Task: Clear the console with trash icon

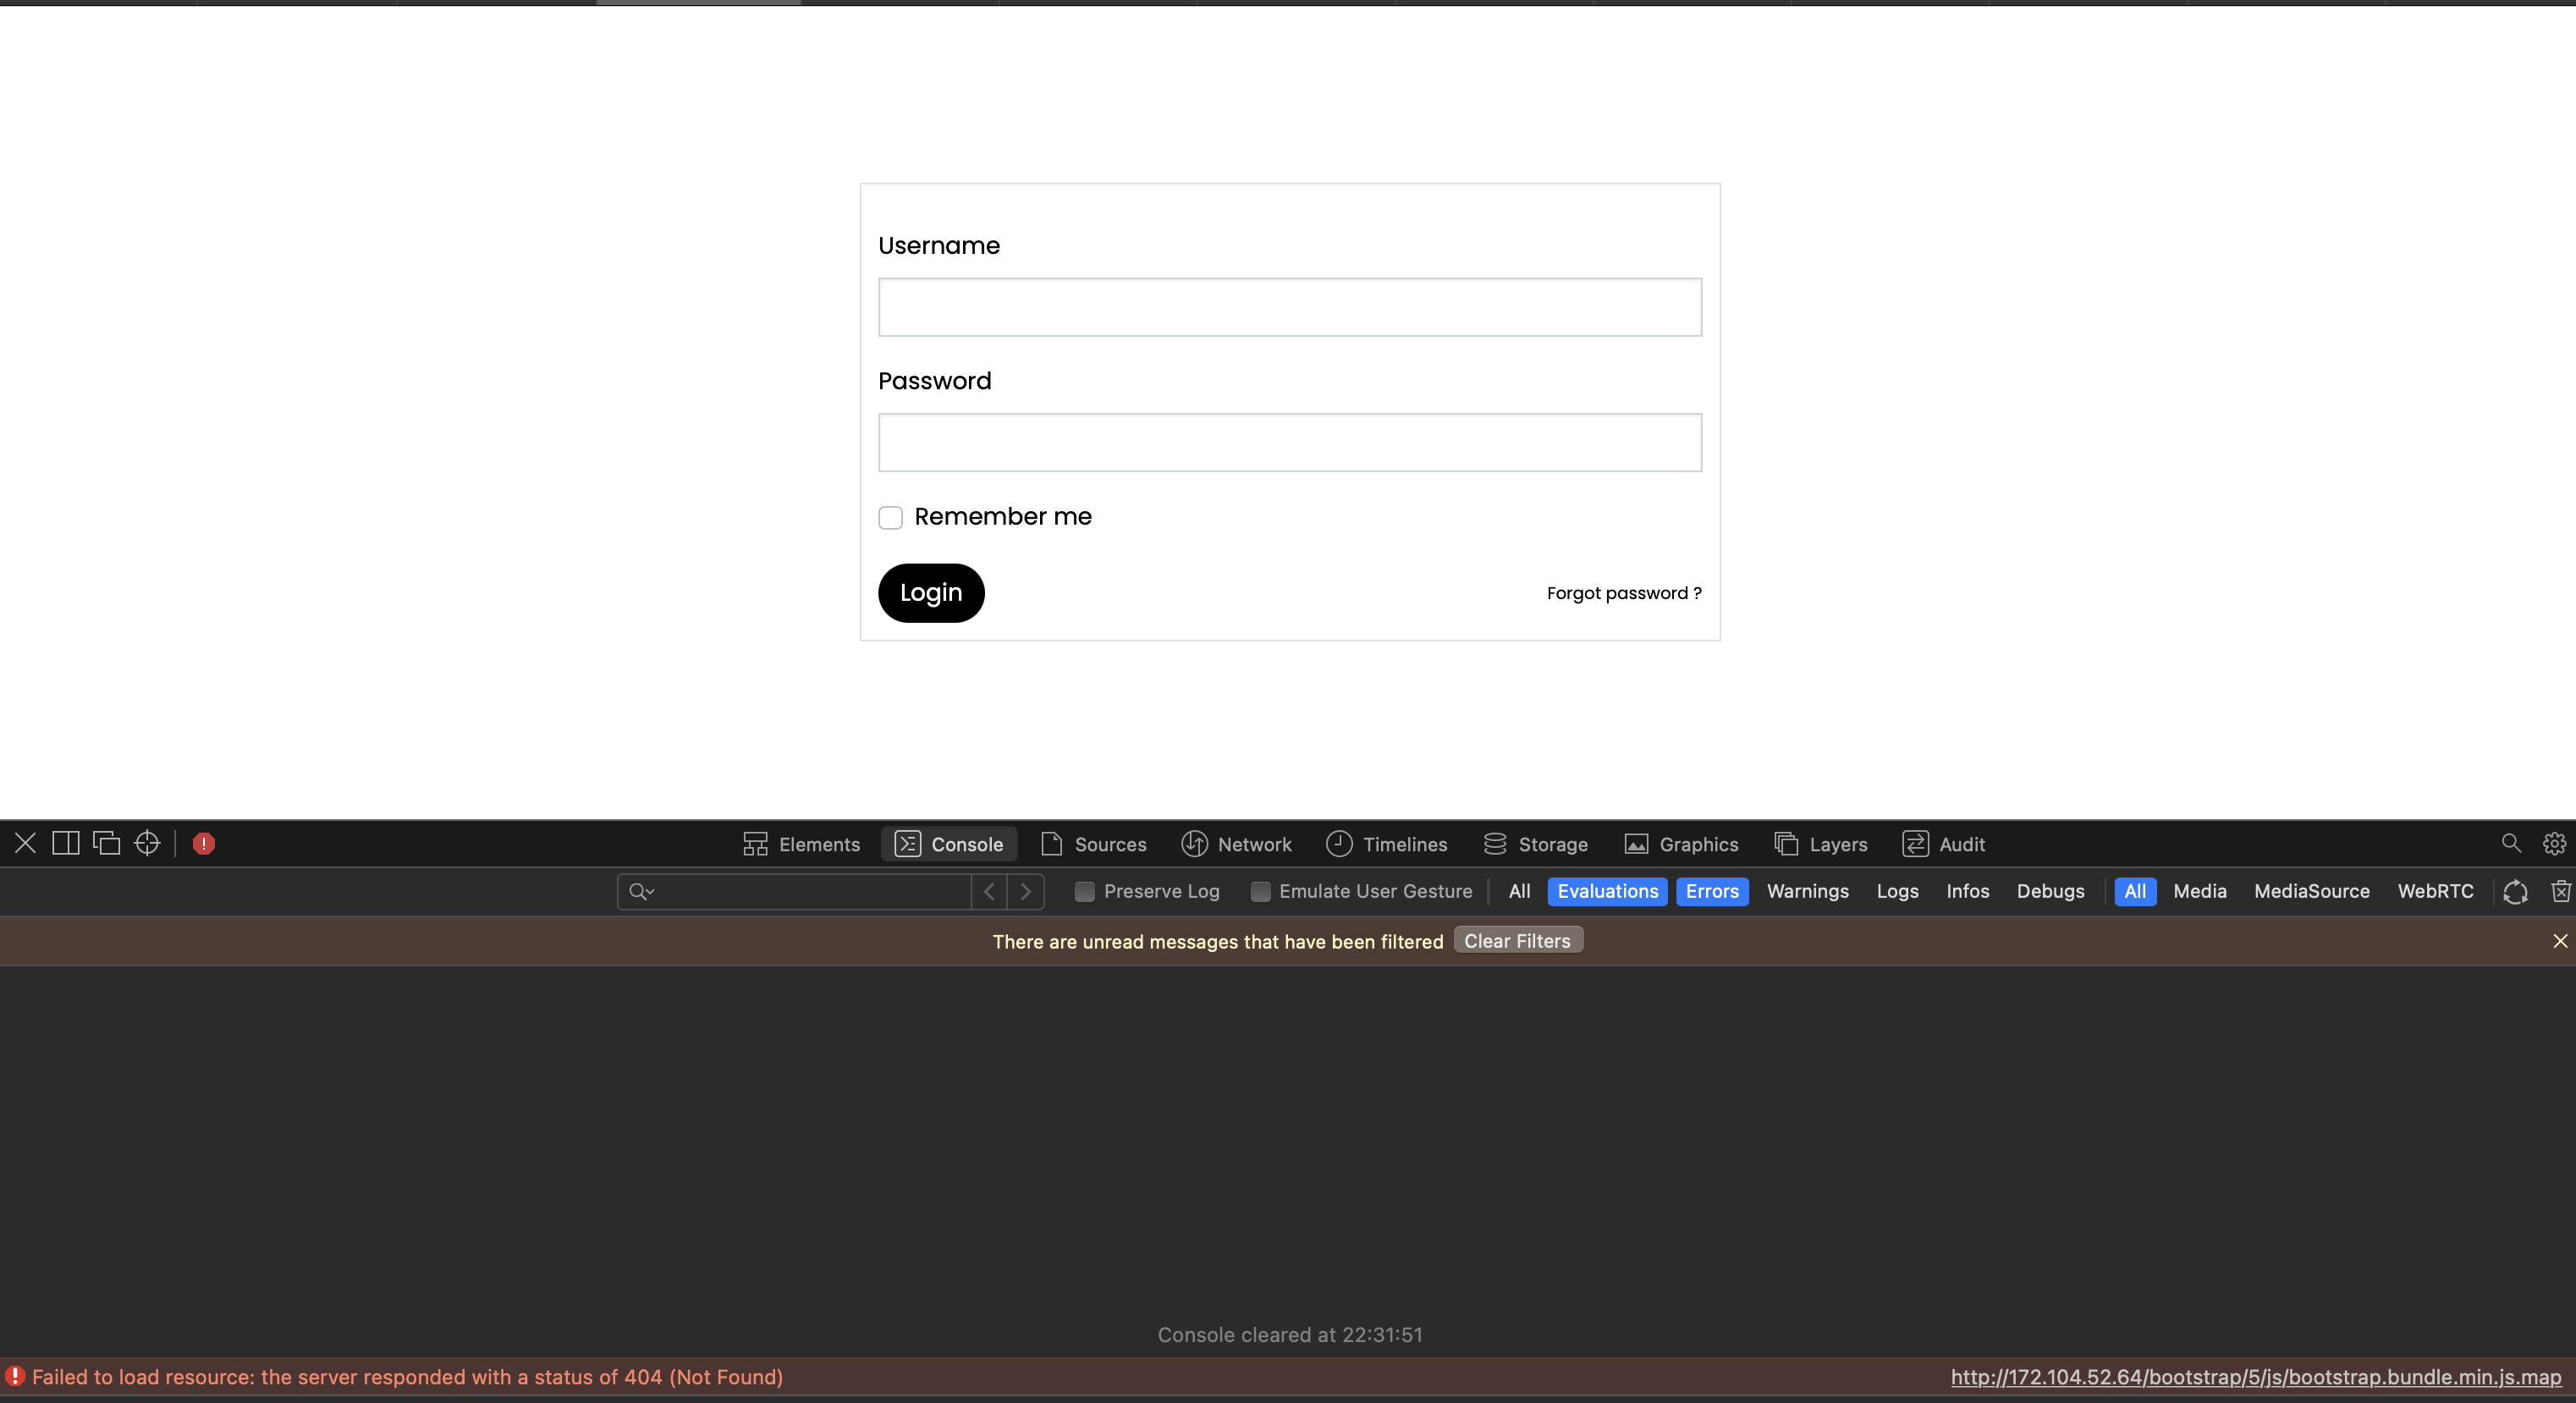Action: pos(2561,891)
